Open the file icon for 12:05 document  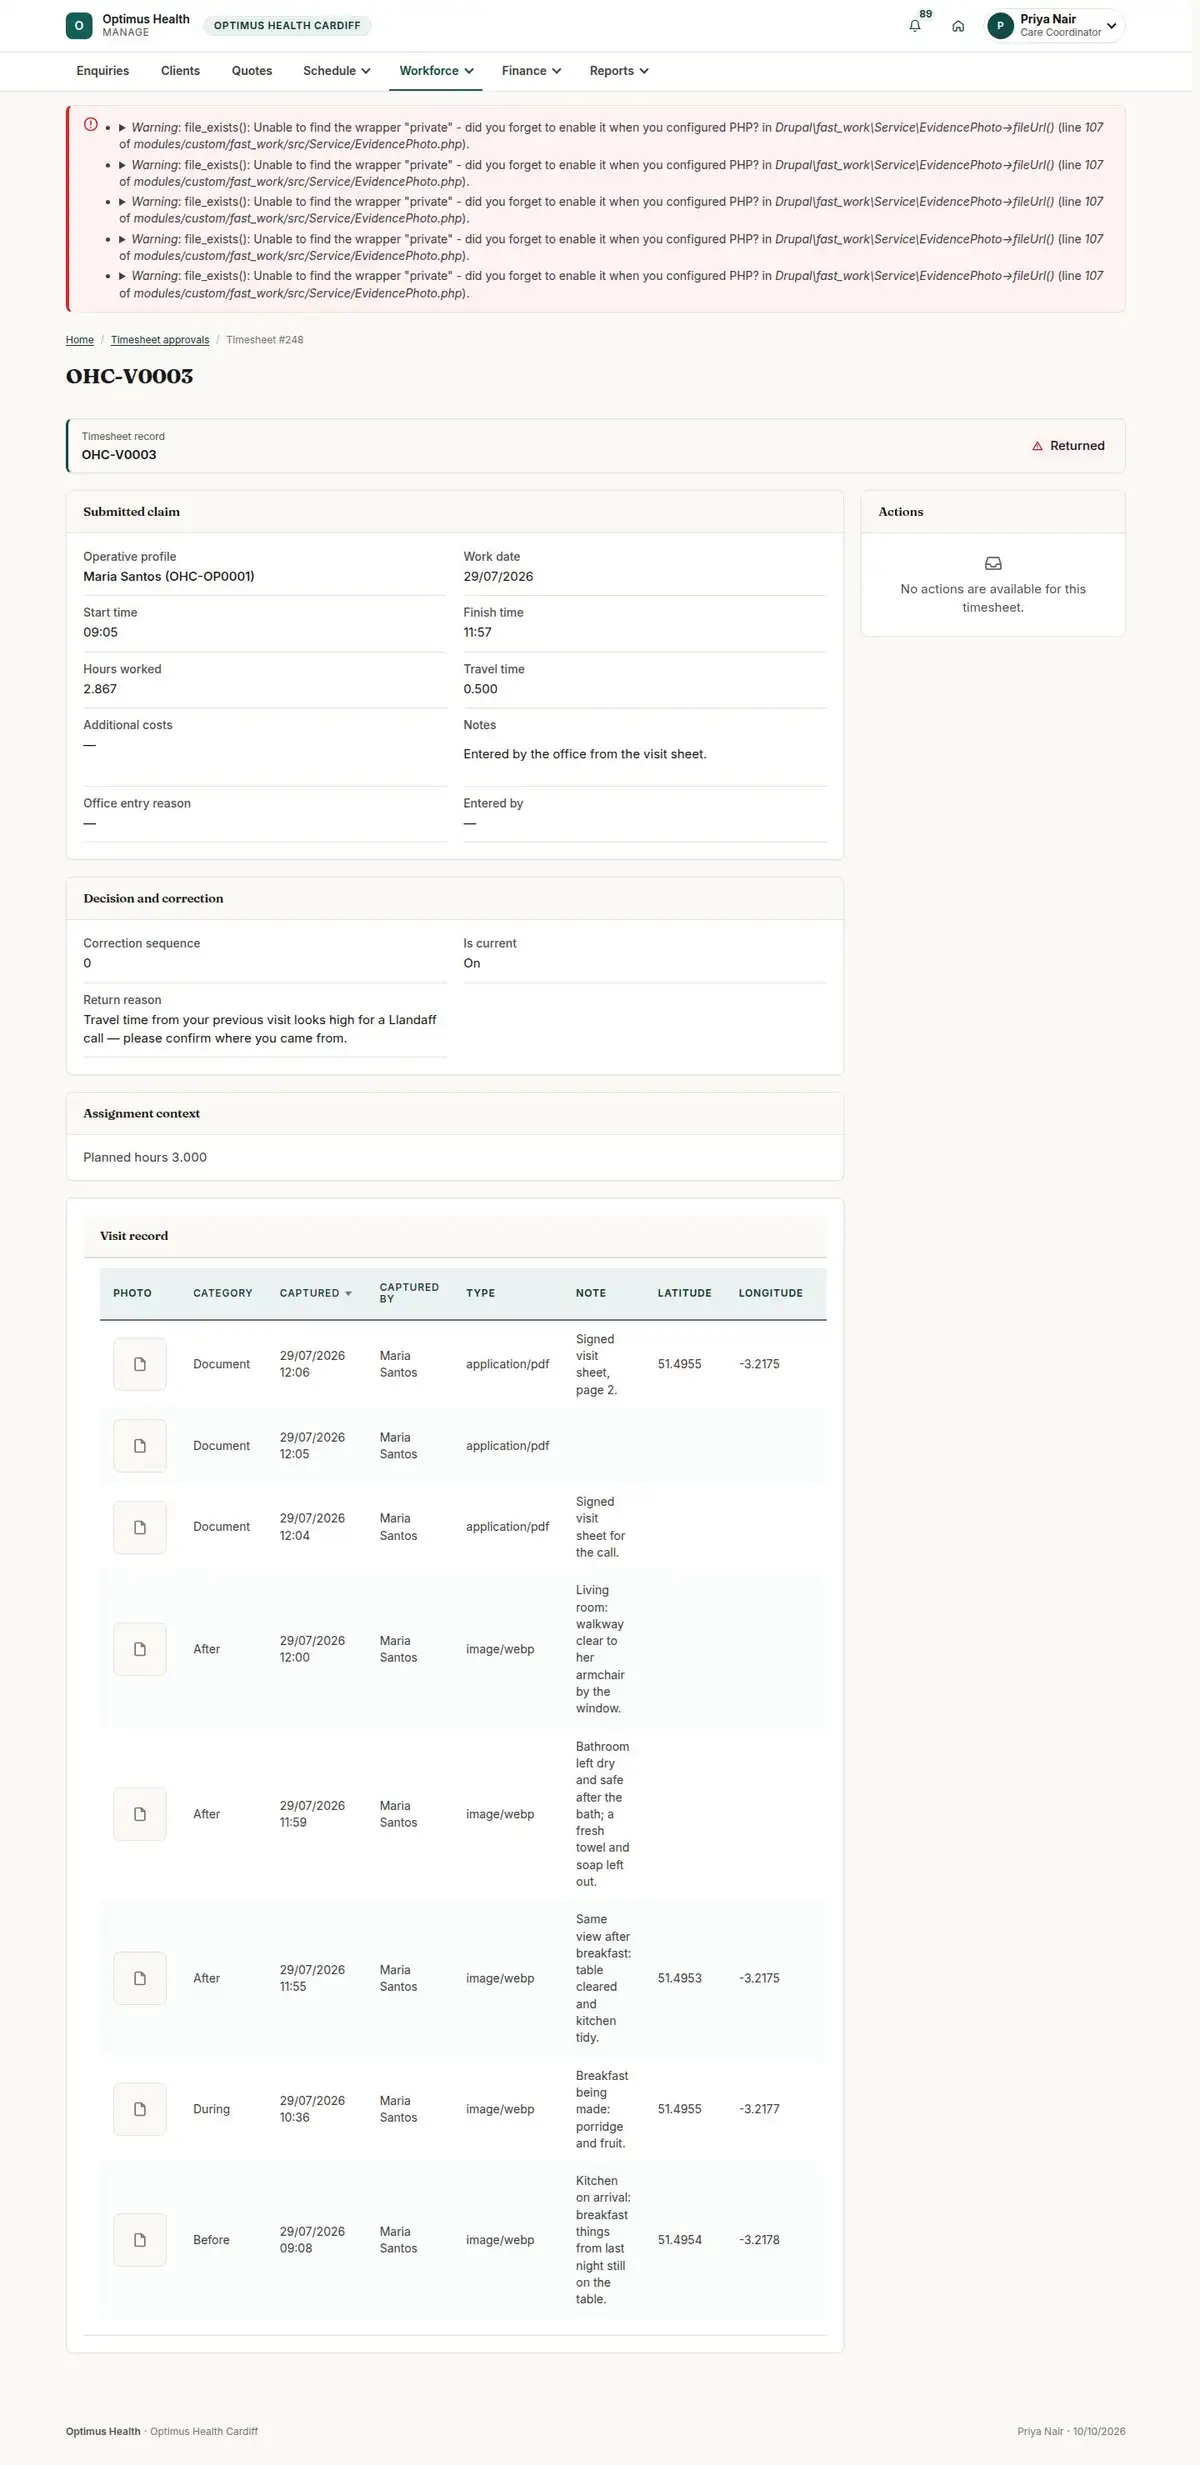pyautogui.click(x=140, y=1446)
